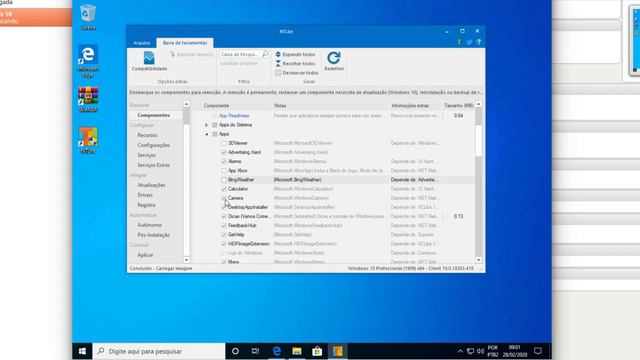Uncheck the Advertising.Xaml checkbox
The image size is (640, 360).
pos(224,152)
